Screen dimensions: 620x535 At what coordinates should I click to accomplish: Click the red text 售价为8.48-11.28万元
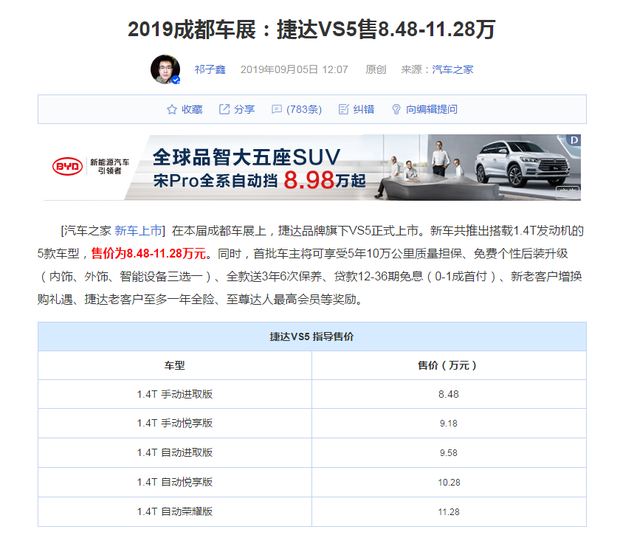pos(149,253)
